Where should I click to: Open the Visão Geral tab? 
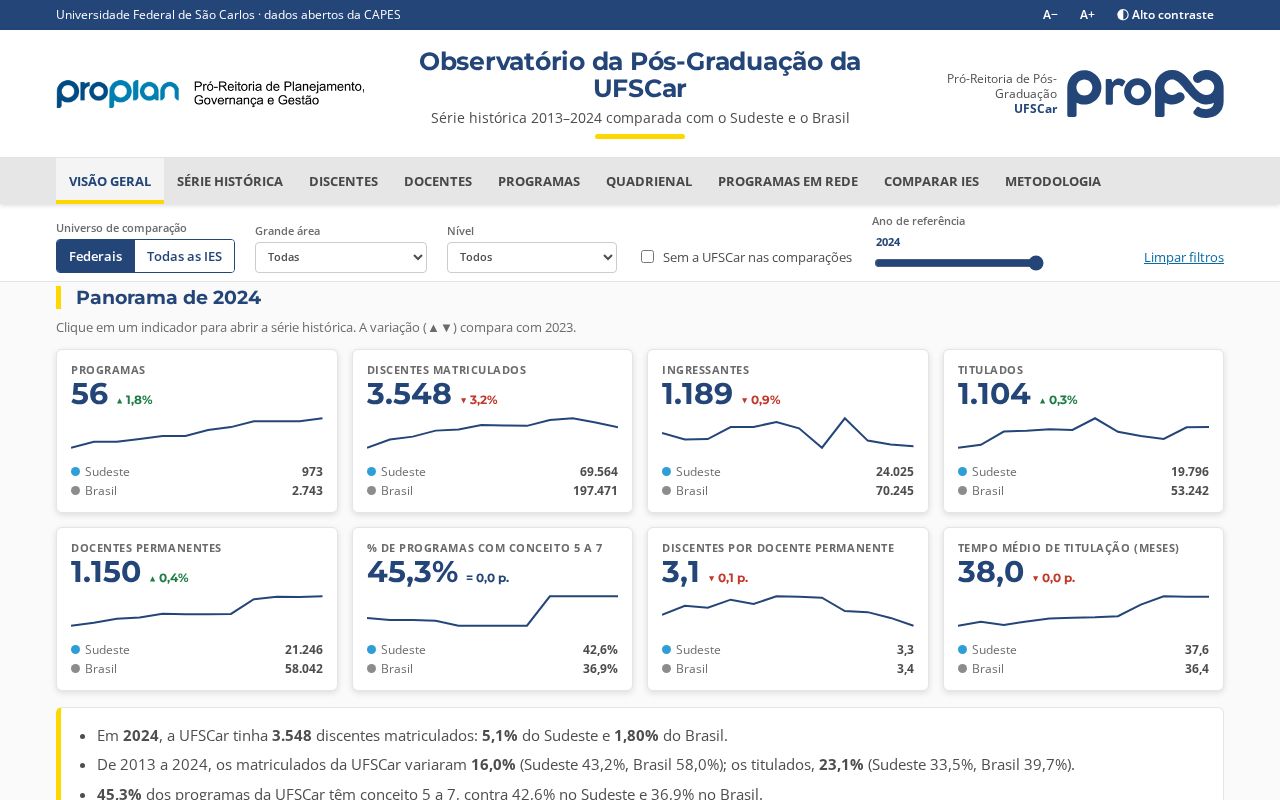tap(110, 181)
